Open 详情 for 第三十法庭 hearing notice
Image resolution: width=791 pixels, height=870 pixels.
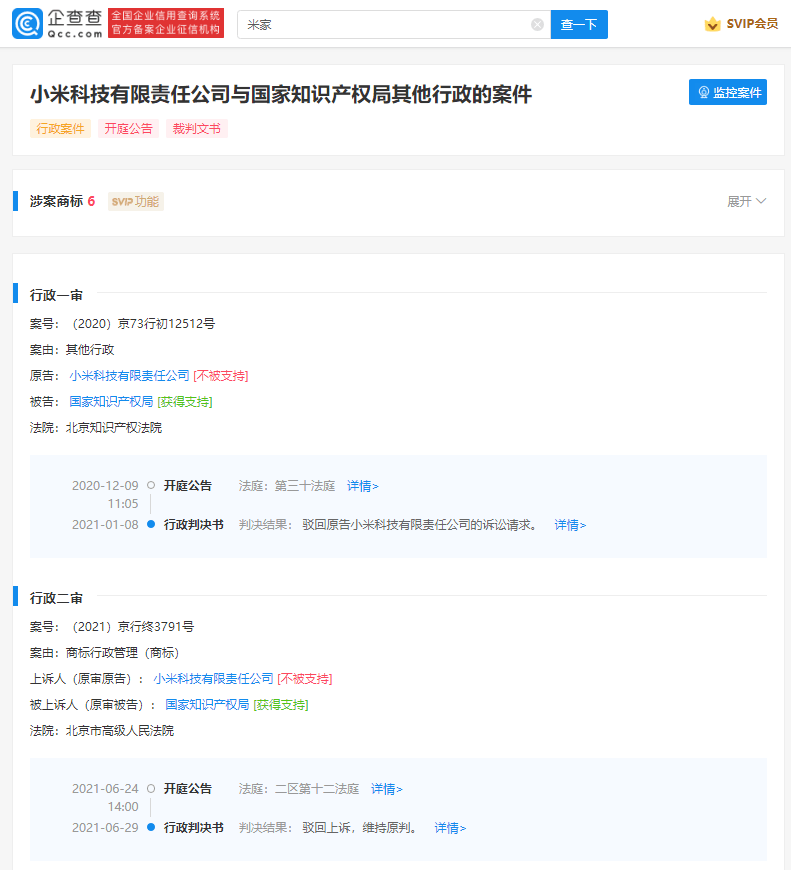363,486
